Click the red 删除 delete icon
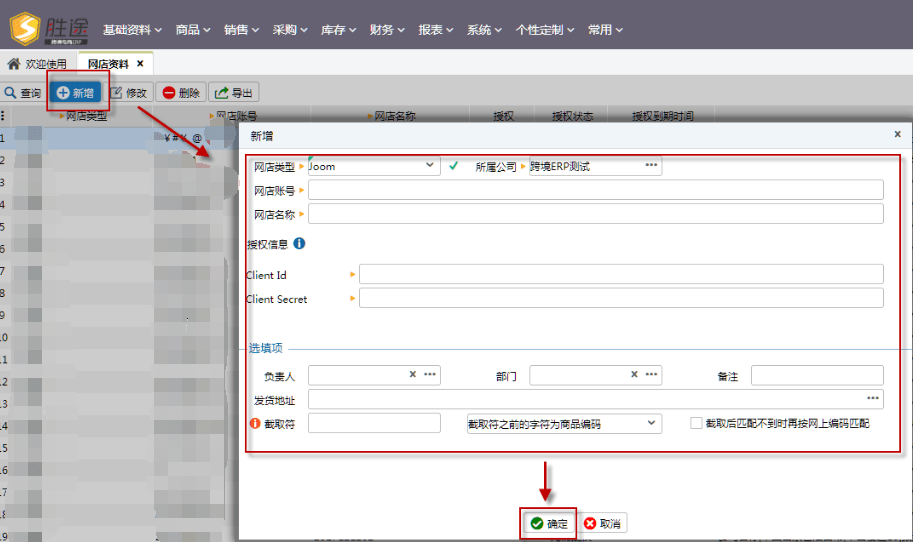 point(169,93)
